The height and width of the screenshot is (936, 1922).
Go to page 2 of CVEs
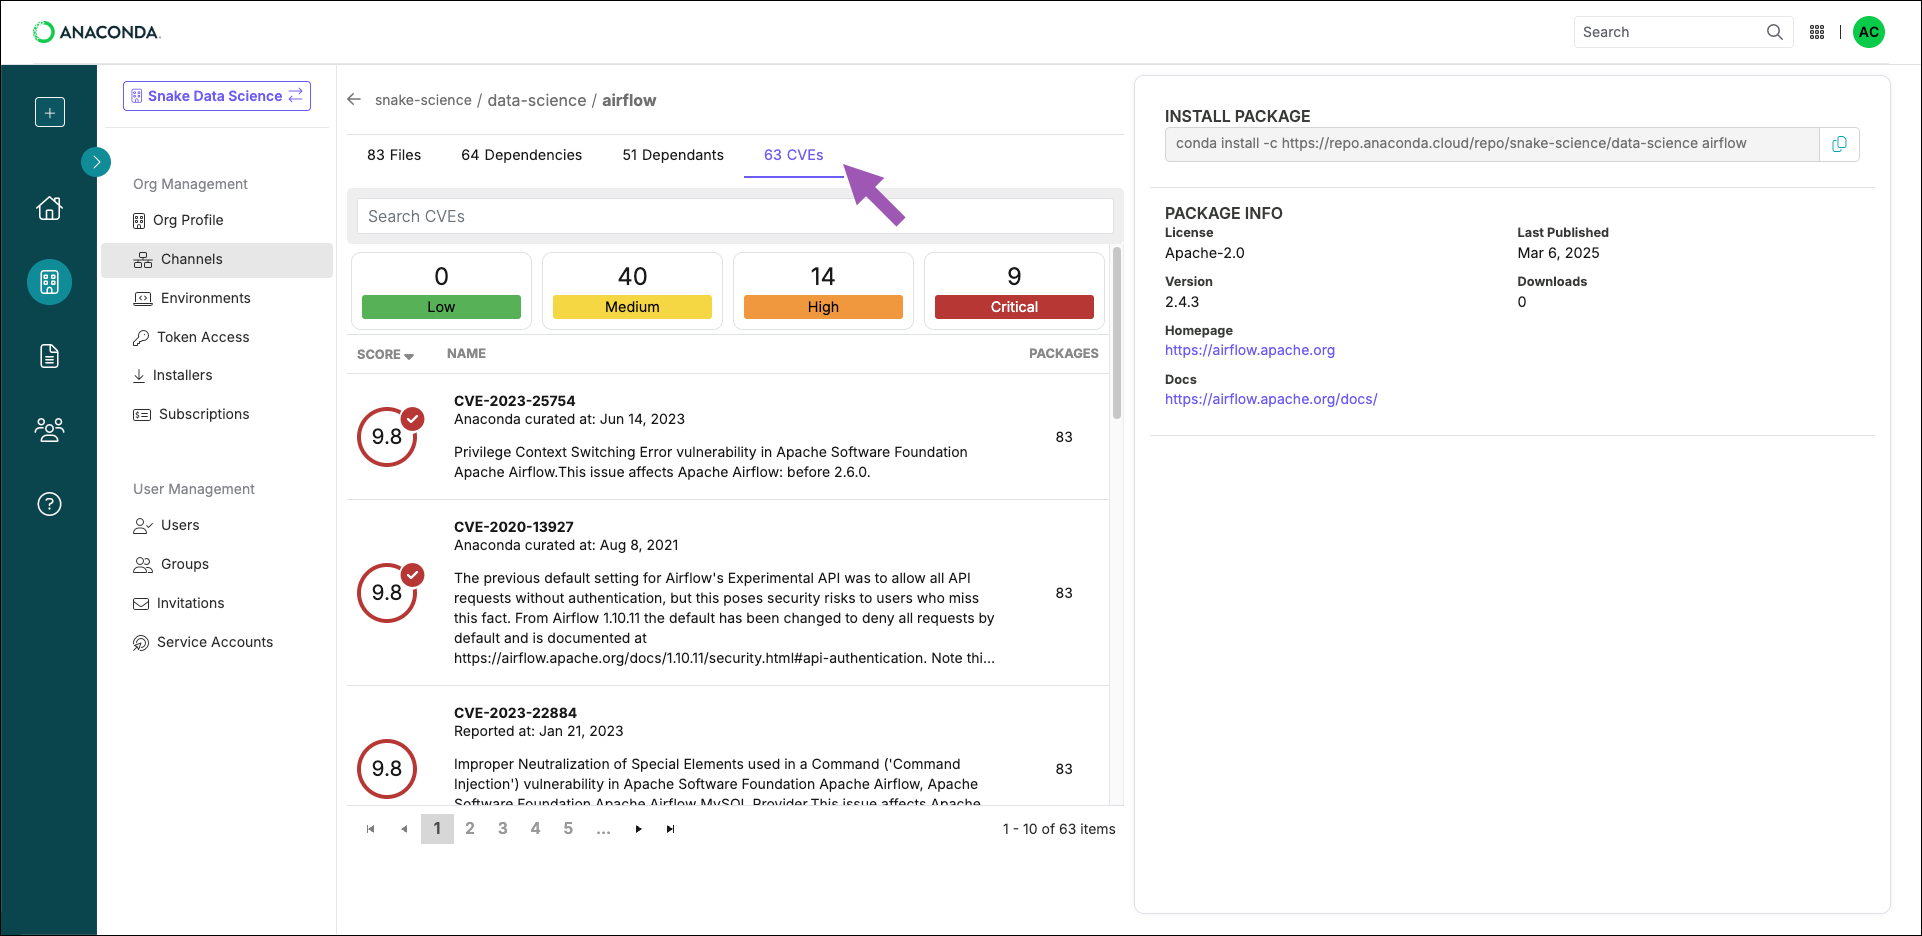[x=470, y=829]
